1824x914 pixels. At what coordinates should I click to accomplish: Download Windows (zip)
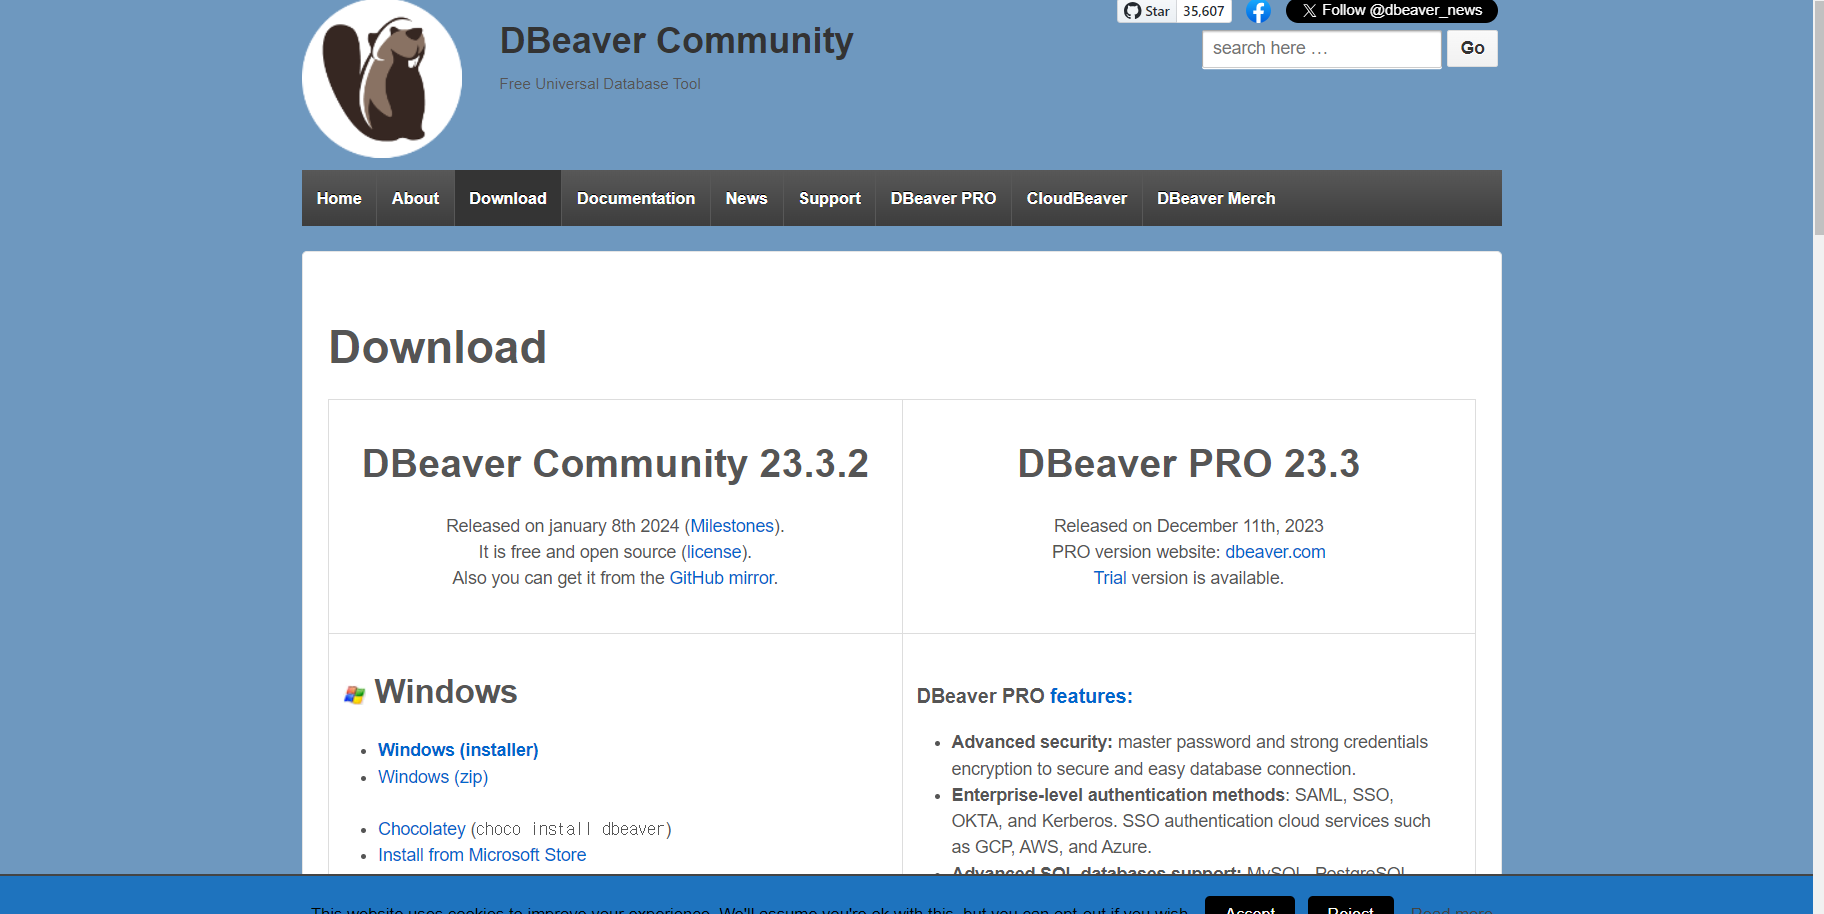[x=433, y=777]
